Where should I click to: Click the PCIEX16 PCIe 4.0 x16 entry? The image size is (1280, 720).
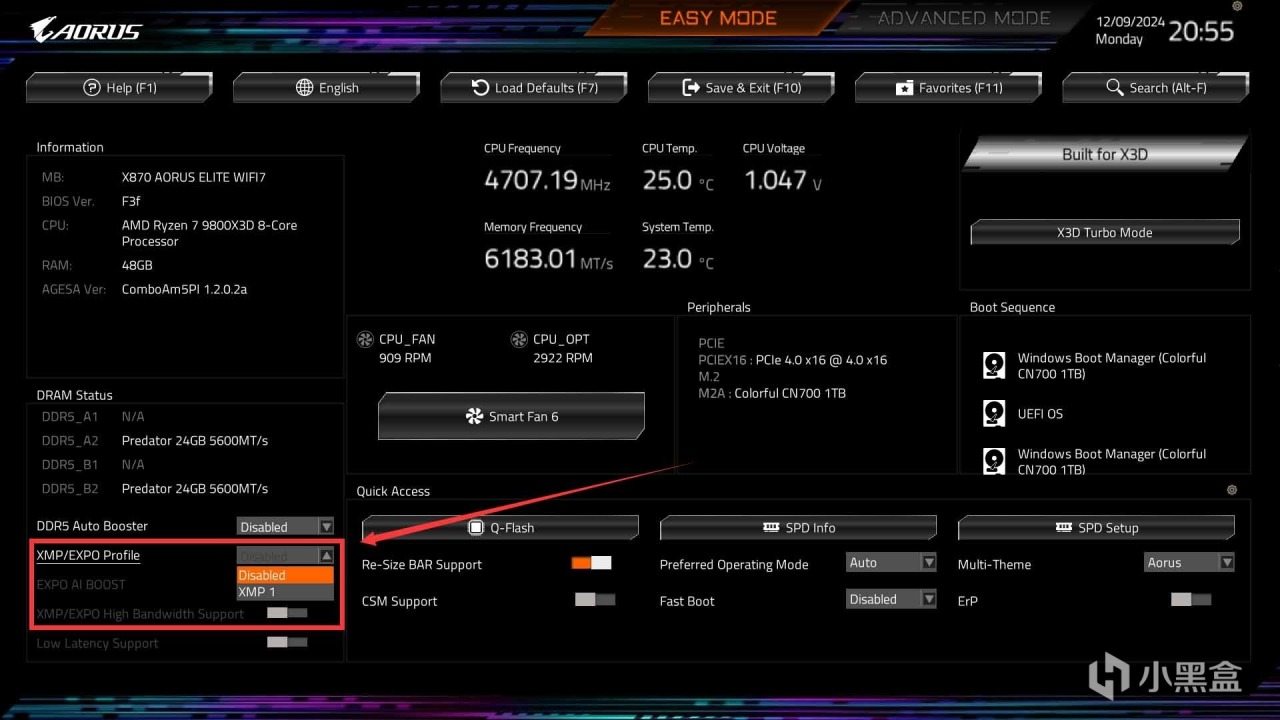(793, 359)
